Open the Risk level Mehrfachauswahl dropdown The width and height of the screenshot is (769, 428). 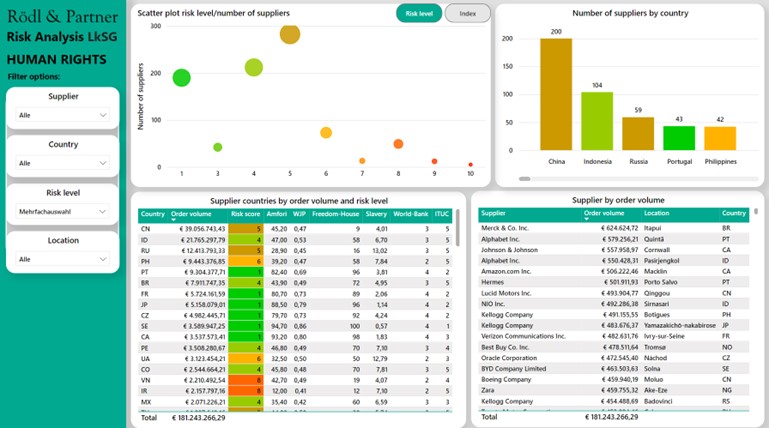63,211
